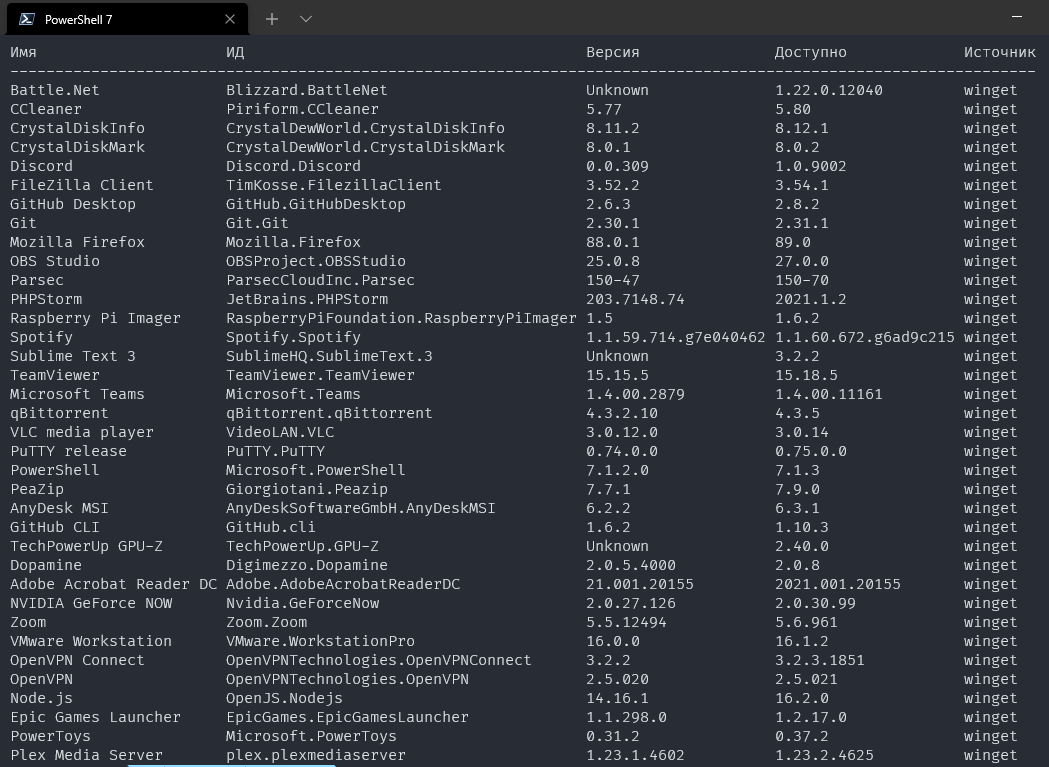Click the Версия column header
The height and width of the screenshot is (767, 1049).
(x=612, y=52)
